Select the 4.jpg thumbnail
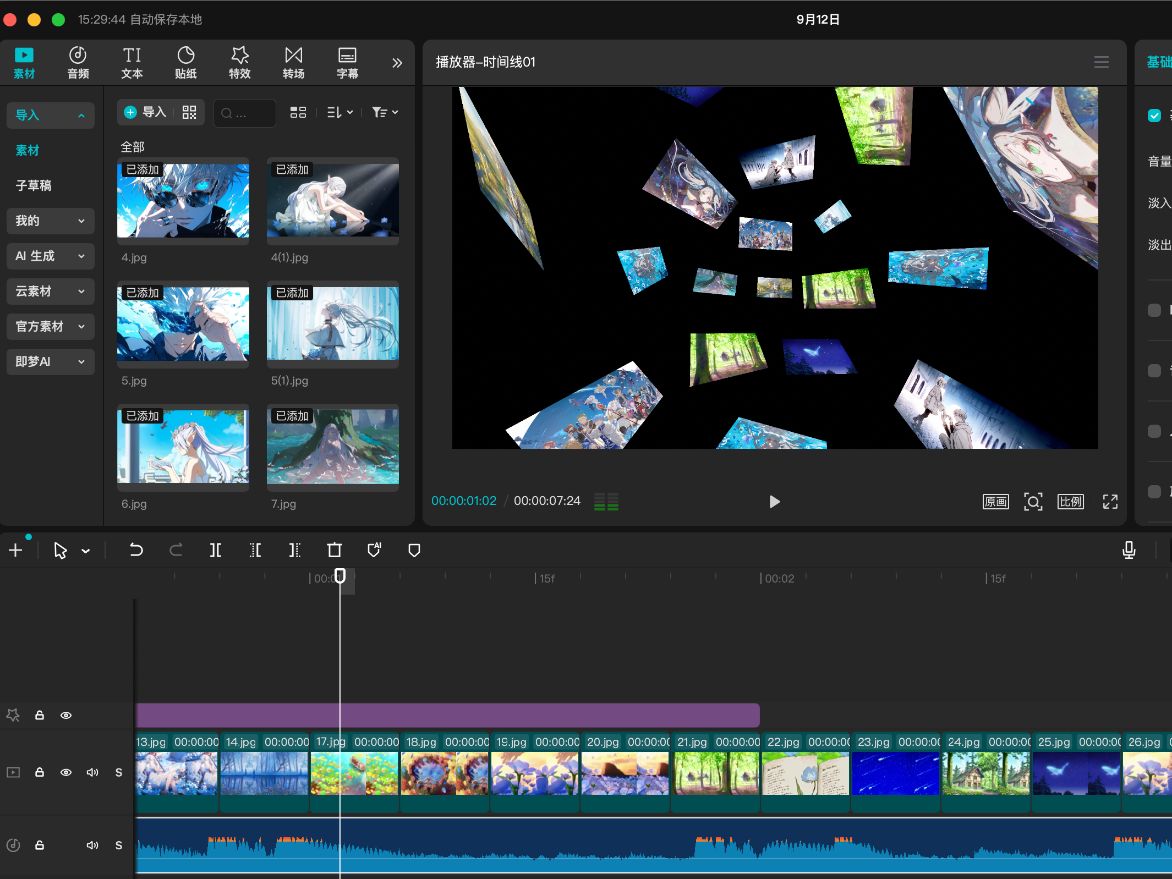 pyautogui.click(x=183, y=201)
